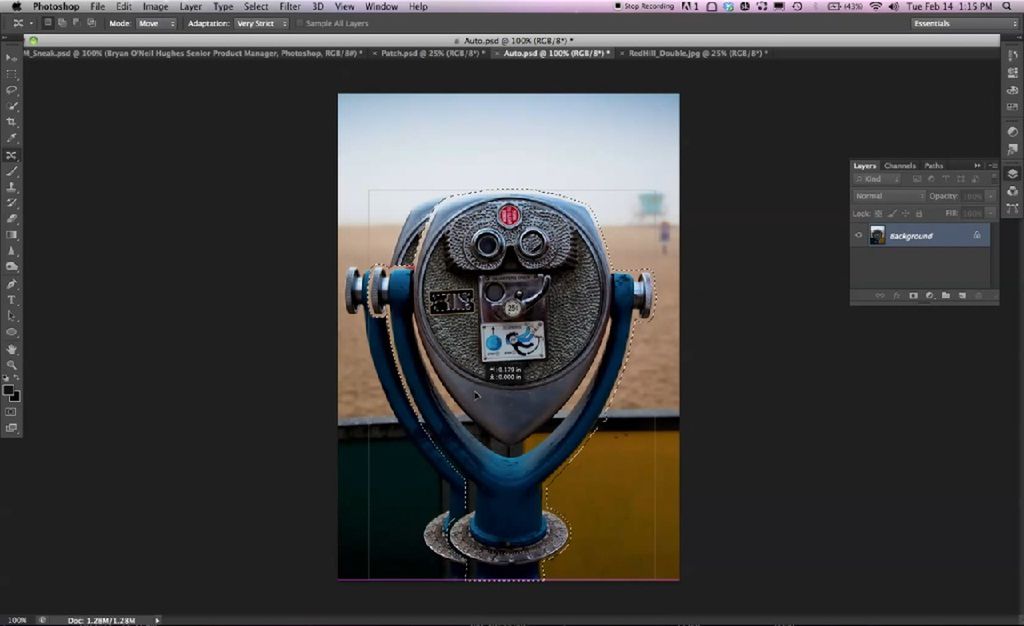1024x626 pixels.
Task: Open the Layers panel flyout menu
Action: 993,166
